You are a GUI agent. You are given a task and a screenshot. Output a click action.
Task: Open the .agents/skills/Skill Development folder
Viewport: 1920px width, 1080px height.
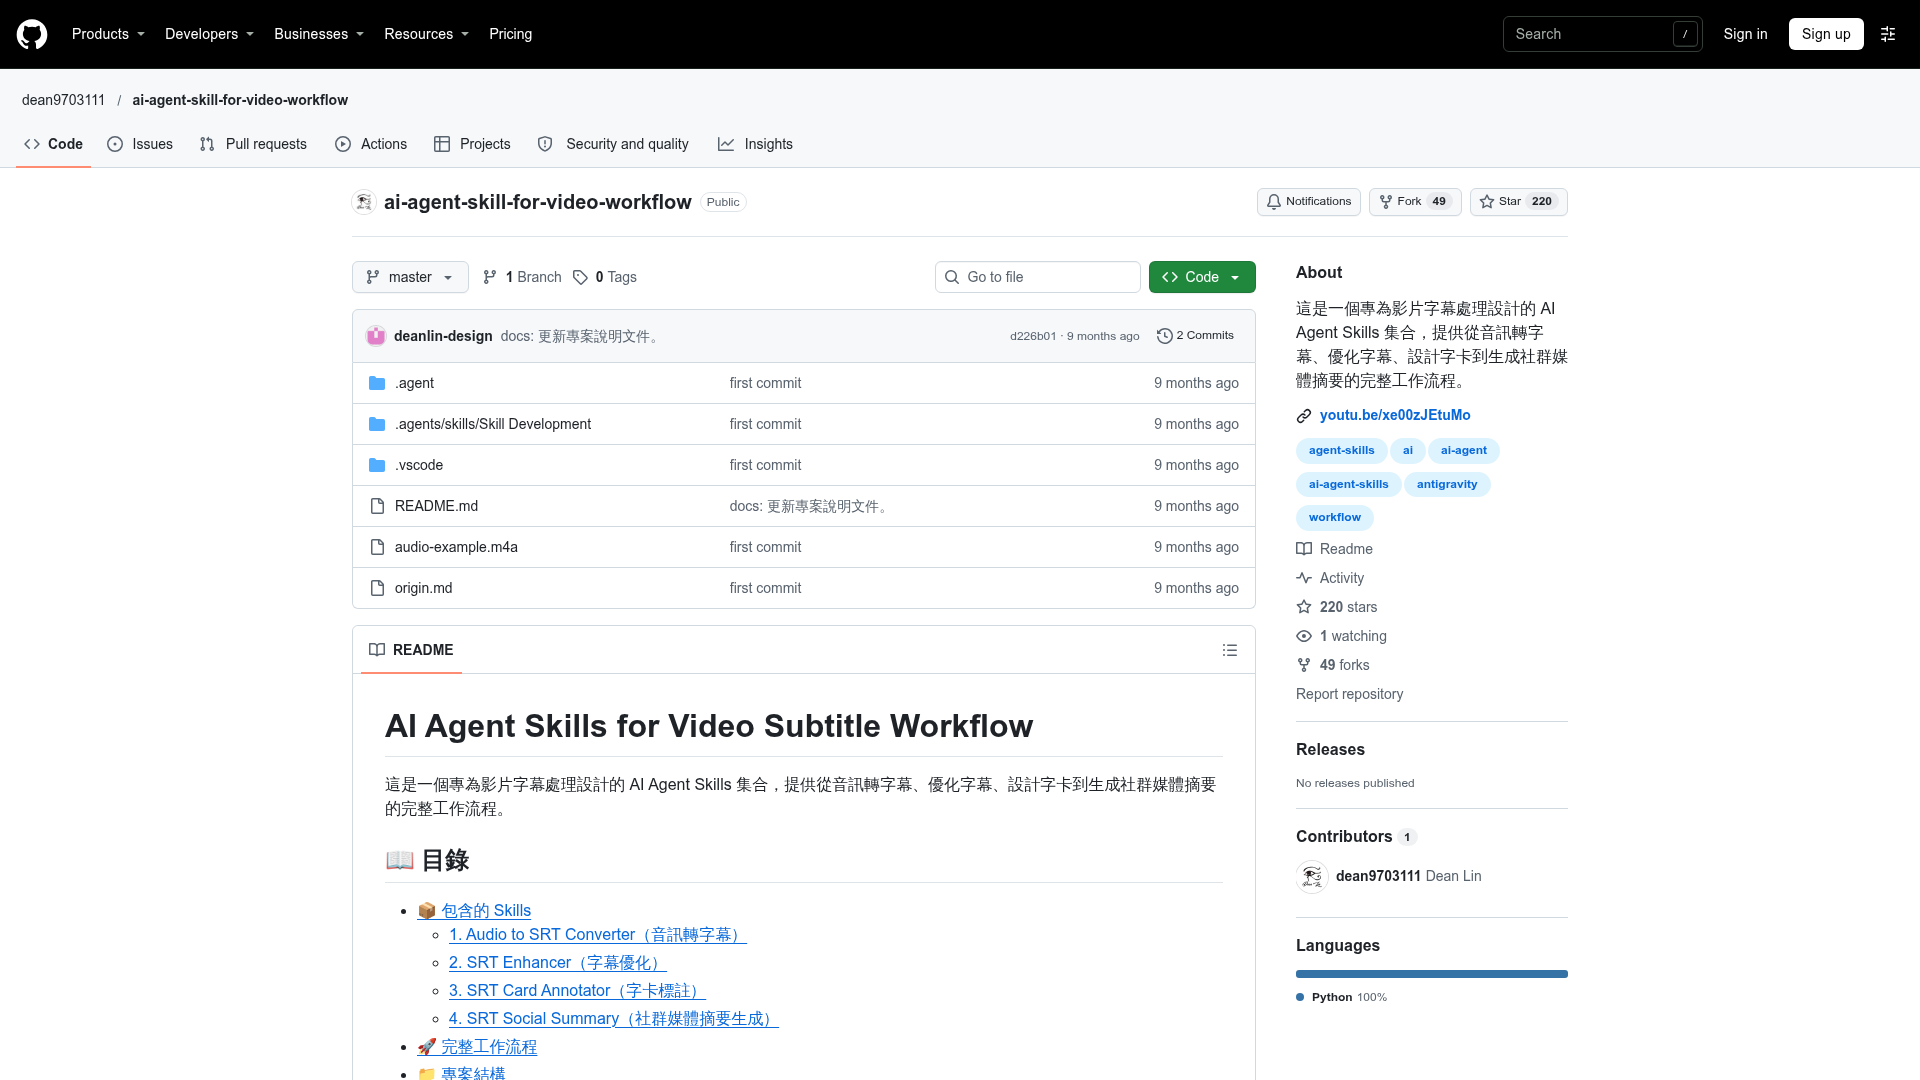[493, 424]
